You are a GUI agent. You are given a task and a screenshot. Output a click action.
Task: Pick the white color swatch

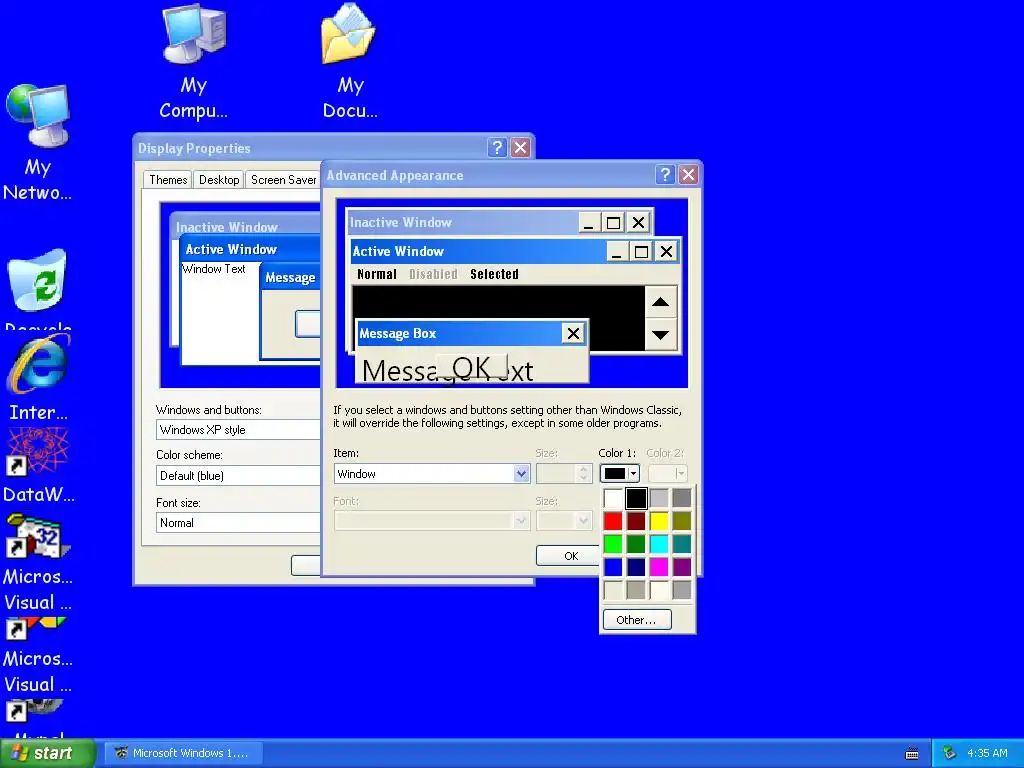pos(613,498)
